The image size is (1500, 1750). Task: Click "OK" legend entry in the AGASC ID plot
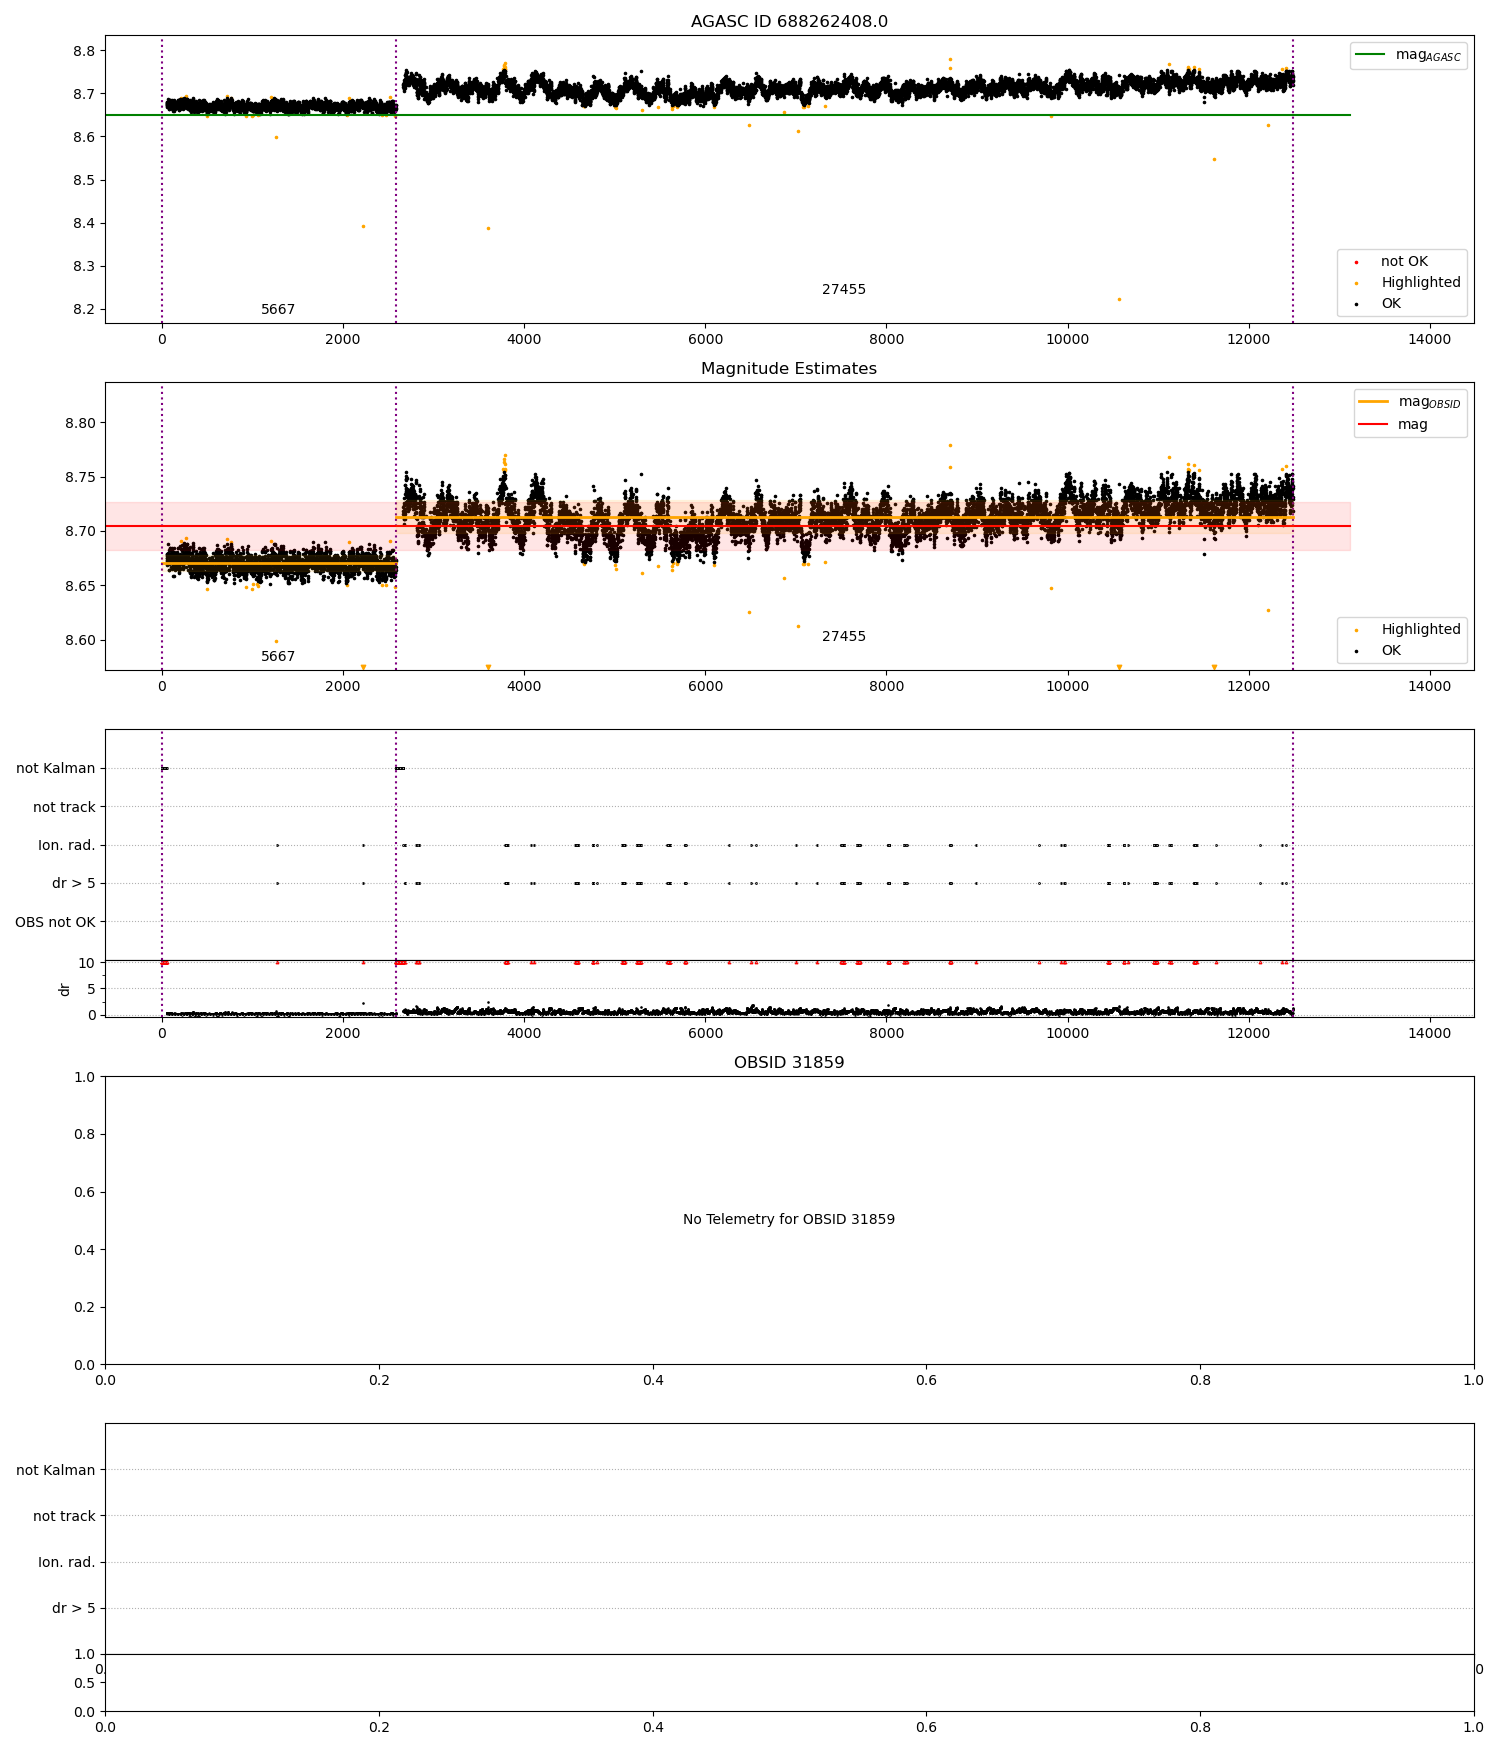click(x=1379, y=304)
